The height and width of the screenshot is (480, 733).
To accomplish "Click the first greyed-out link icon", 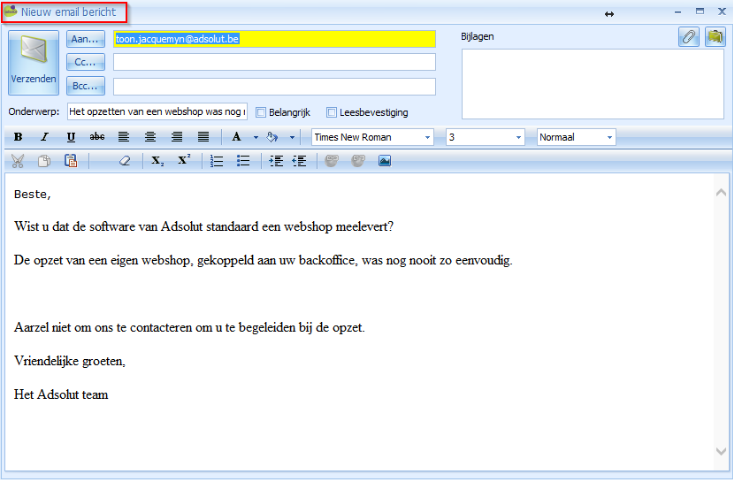I will (332, 161).
